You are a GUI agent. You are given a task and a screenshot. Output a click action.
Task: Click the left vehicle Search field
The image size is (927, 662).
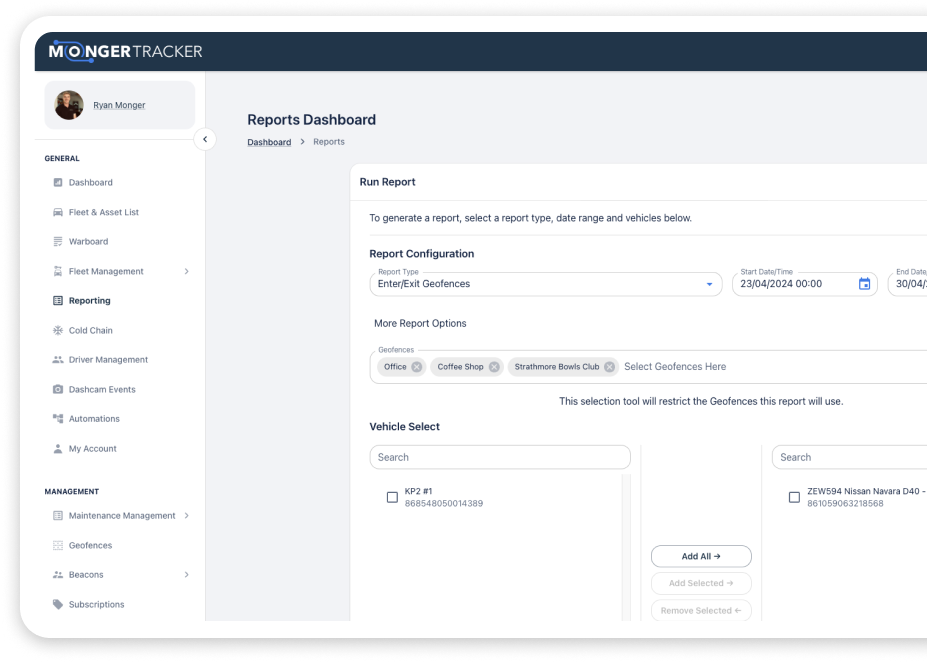click(500, 457)
